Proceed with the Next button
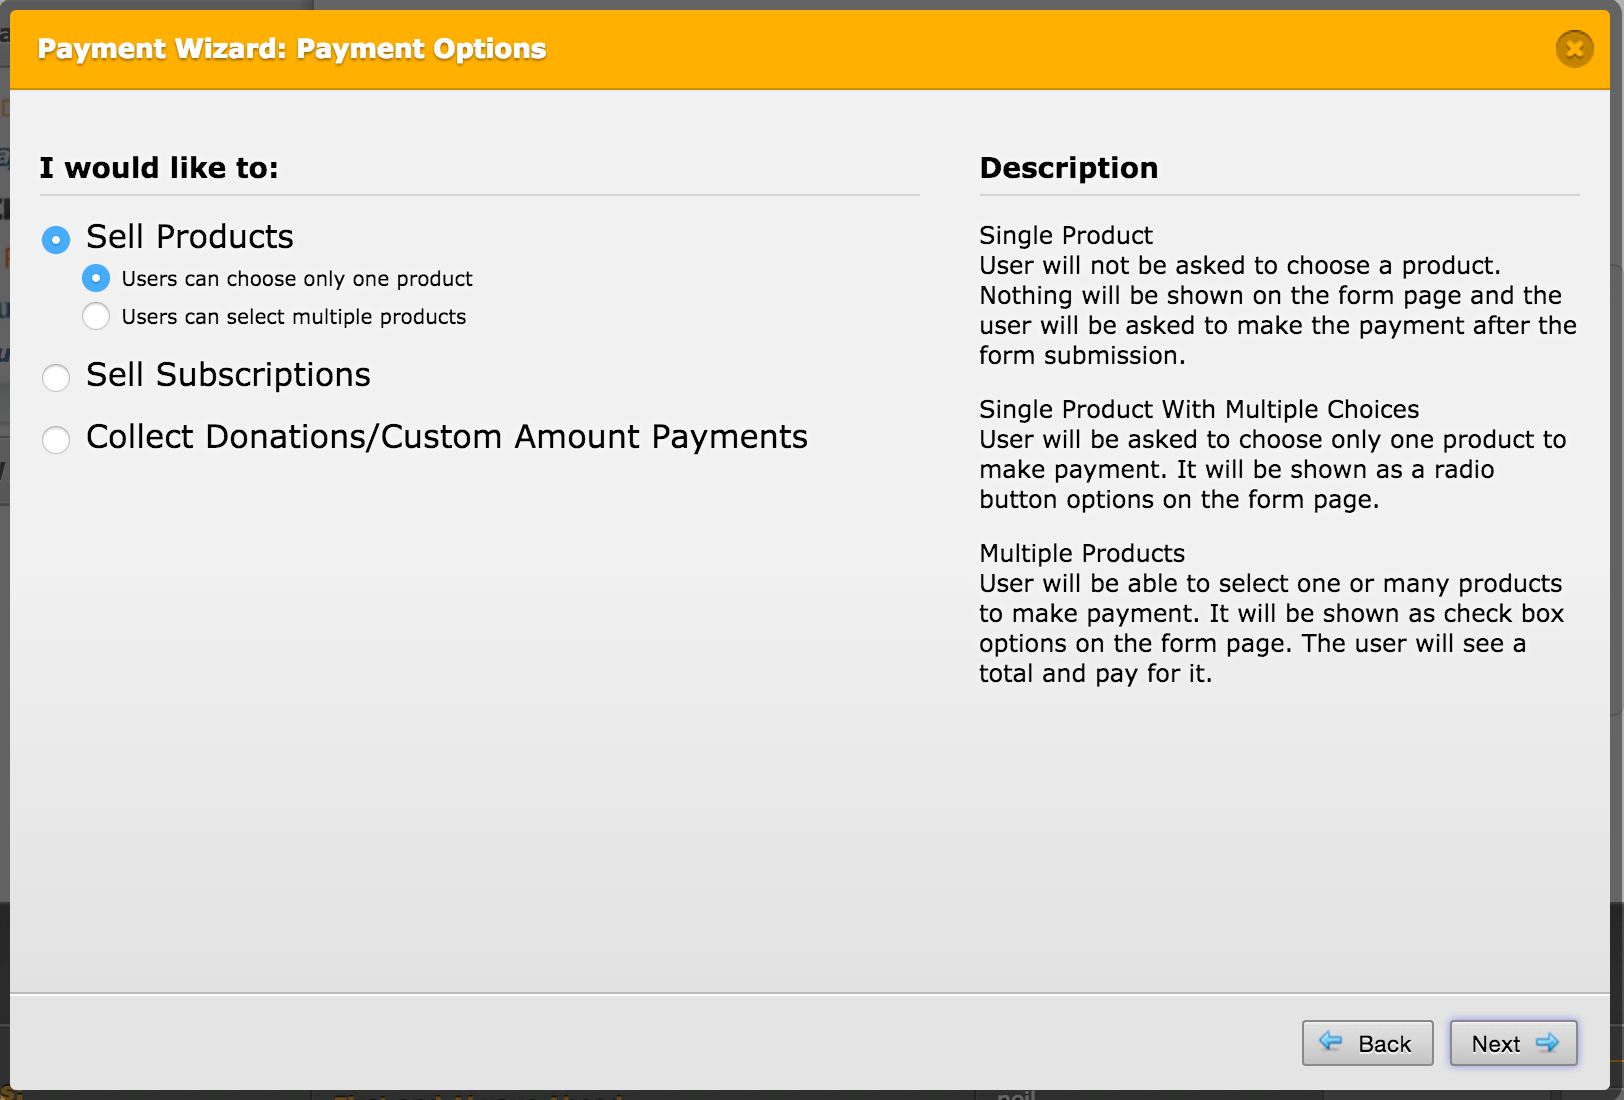Viewport: 1624px width, 1100px height. click(x=1513, y=1043)
